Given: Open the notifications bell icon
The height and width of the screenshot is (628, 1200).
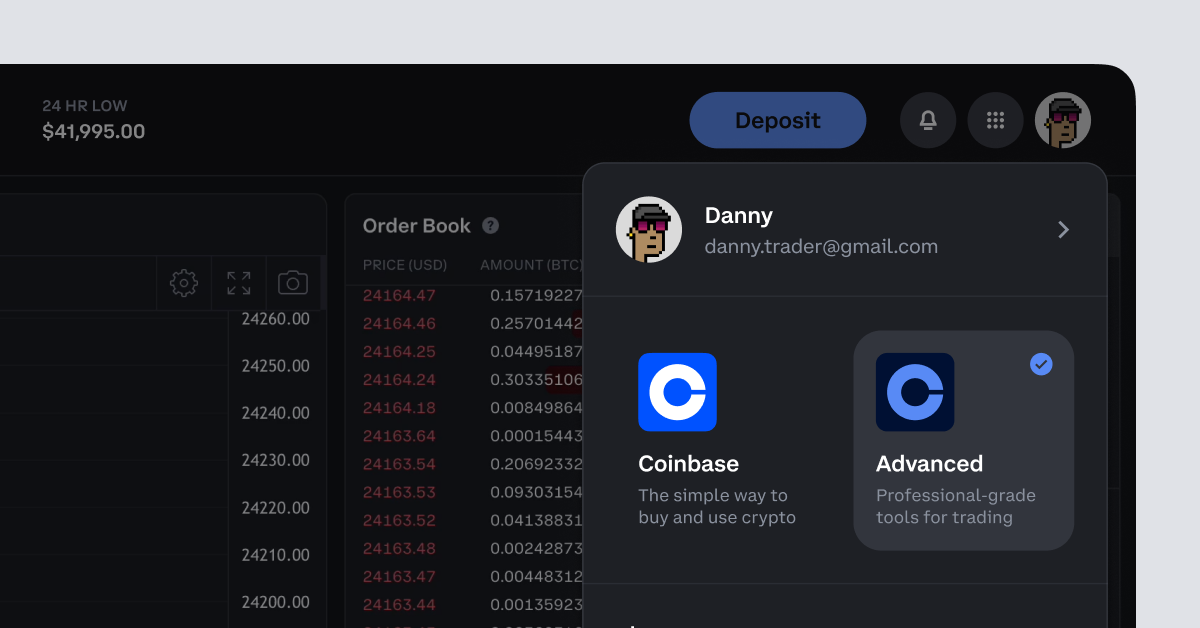Looking at the screenshot, I should [927, 120].
